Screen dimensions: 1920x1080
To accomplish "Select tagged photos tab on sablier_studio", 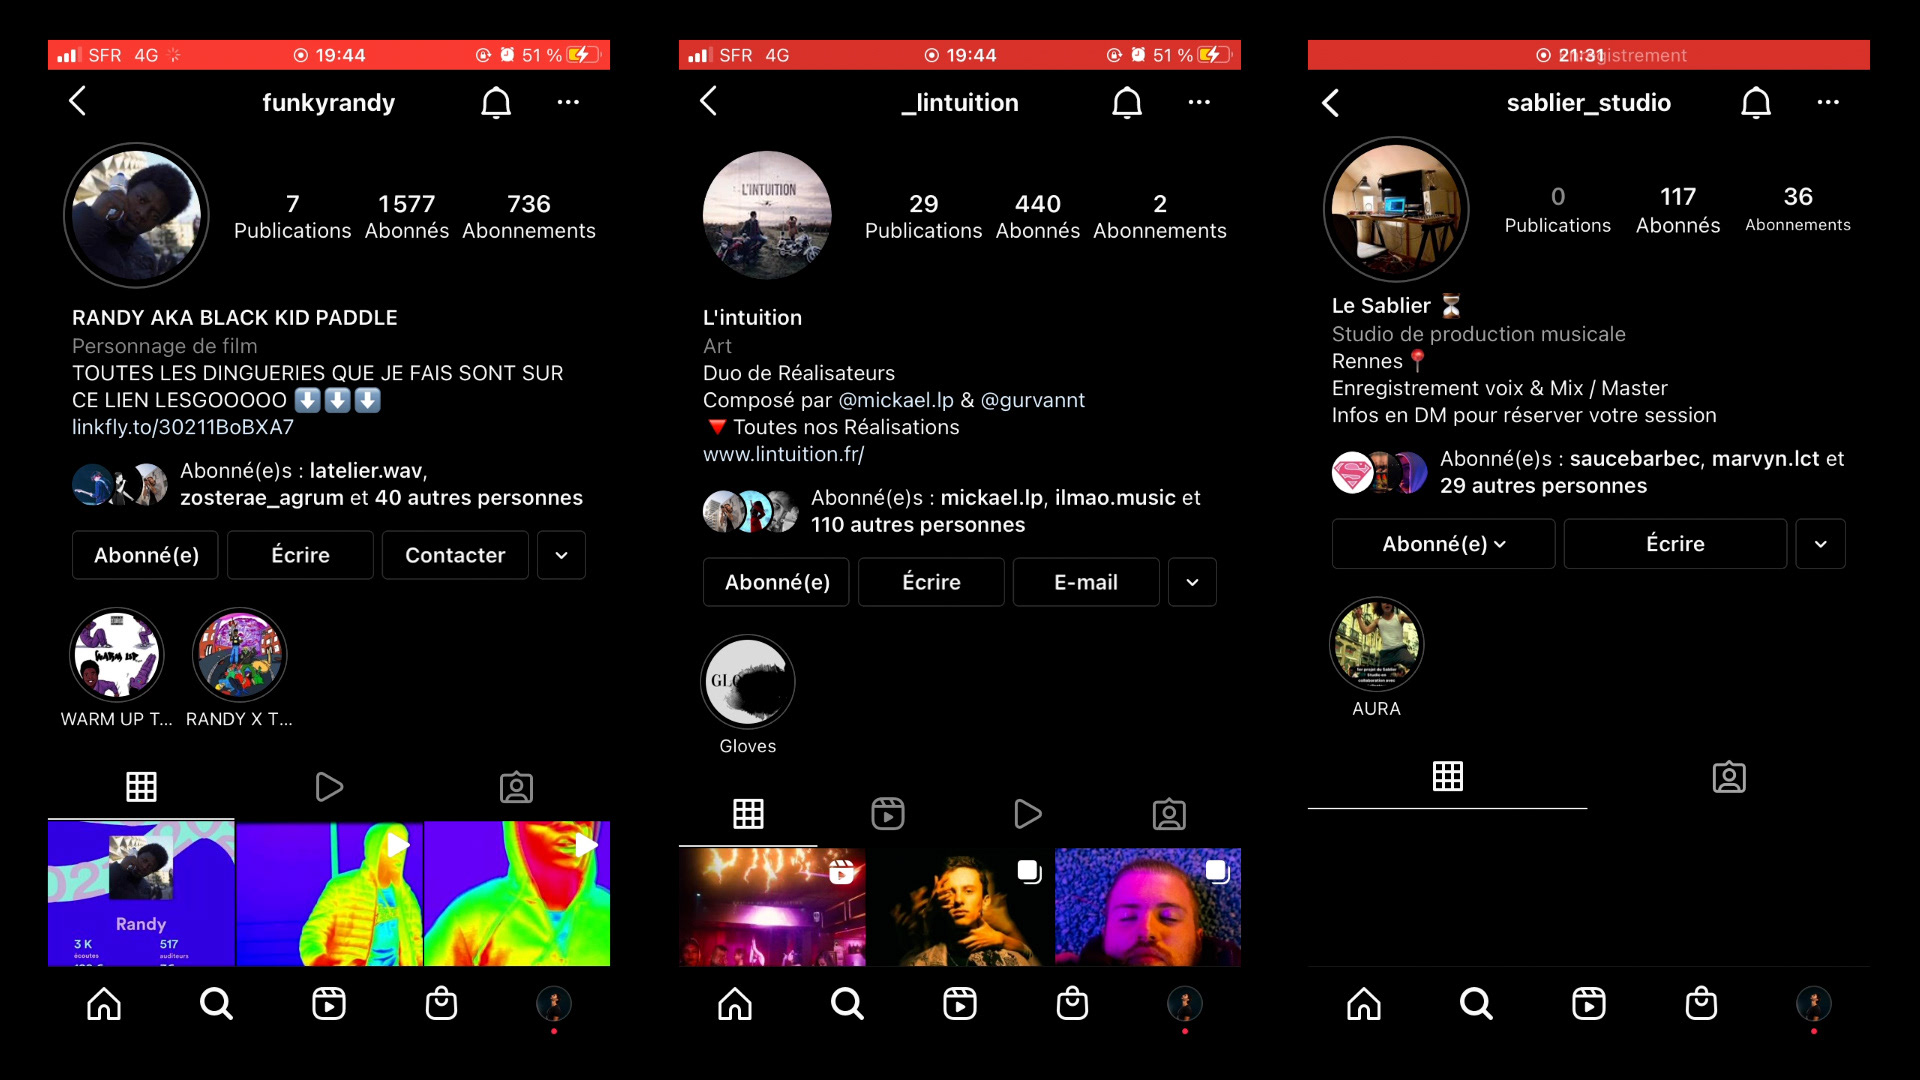I will [x=1729, y=777].
